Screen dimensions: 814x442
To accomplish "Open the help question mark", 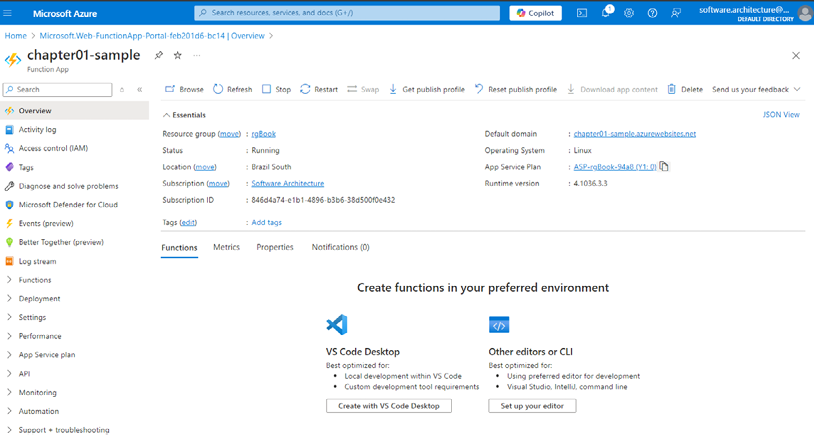I will pyautogui.click(x=652, y=13).
